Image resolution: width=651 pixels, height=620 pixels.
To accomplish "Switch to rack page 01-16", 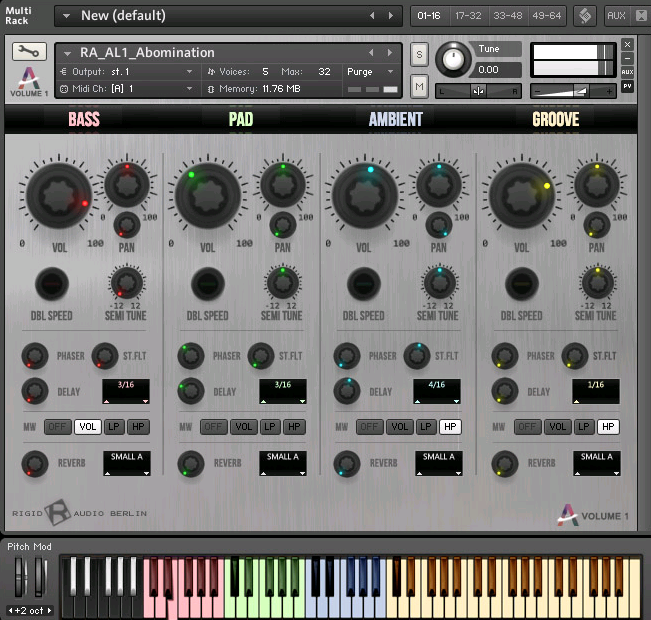I will click(x=429, y=16).
